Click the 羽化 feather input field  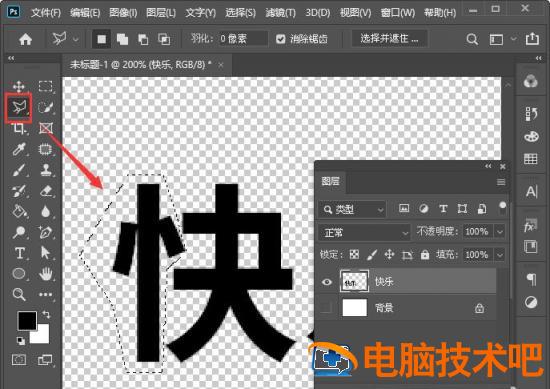tap(243, 39)
